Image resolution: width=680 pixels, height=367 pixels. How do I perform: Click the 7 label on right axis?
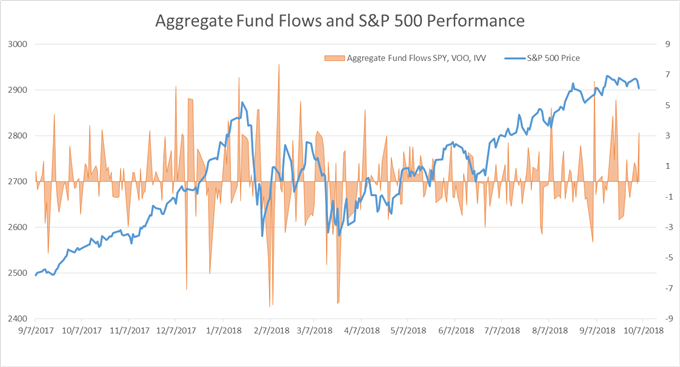tap(668, 75)
